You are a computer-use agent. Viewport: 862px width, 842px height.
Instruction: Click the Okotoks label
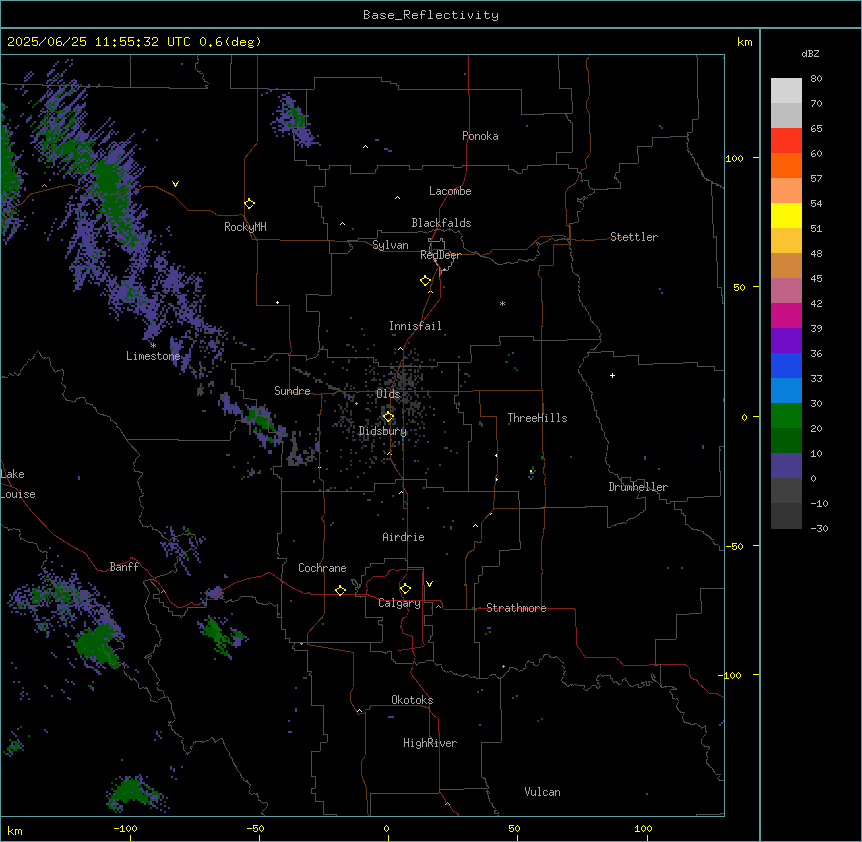click(412, 700)
